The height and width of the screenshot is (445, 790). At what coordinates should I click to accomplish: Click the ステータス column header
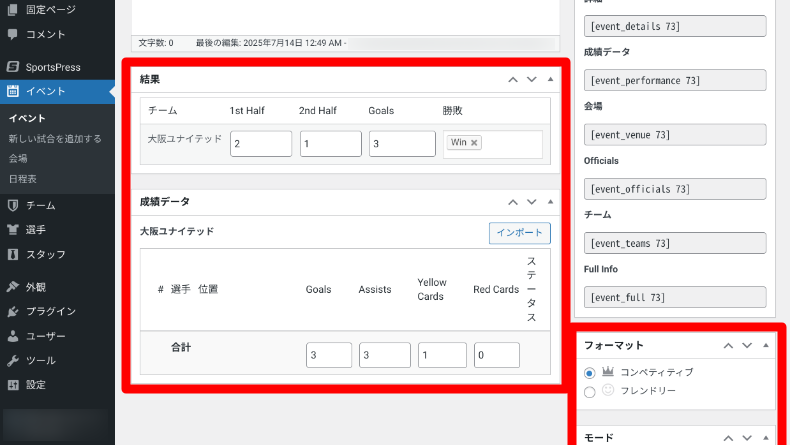tap(532, 289)
